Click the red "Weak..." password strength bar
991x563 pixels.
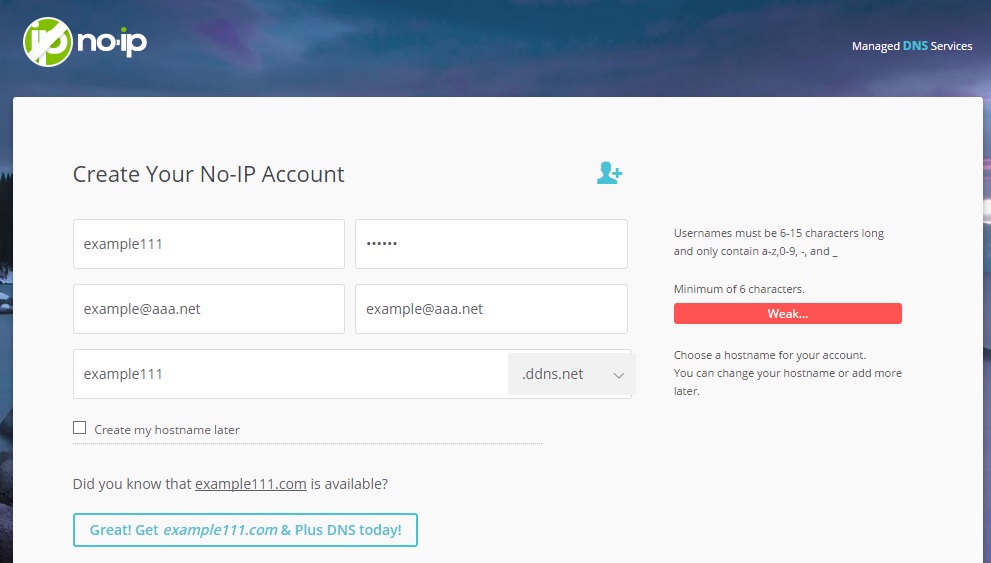[x=787, y=314]
